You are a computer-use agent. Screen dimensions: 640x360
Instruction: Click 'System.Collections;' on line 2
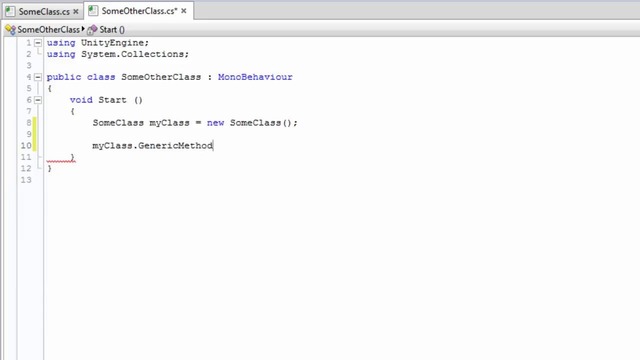[x=135, y=54]
